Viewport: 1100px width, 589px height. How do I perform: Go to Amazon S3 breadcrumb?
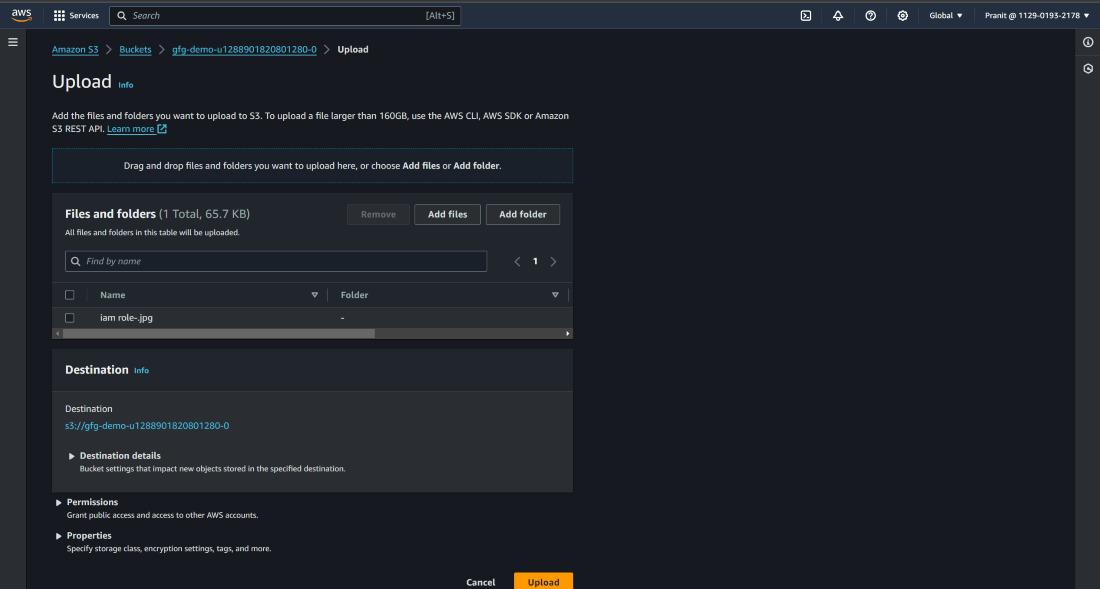pos(75,50)
